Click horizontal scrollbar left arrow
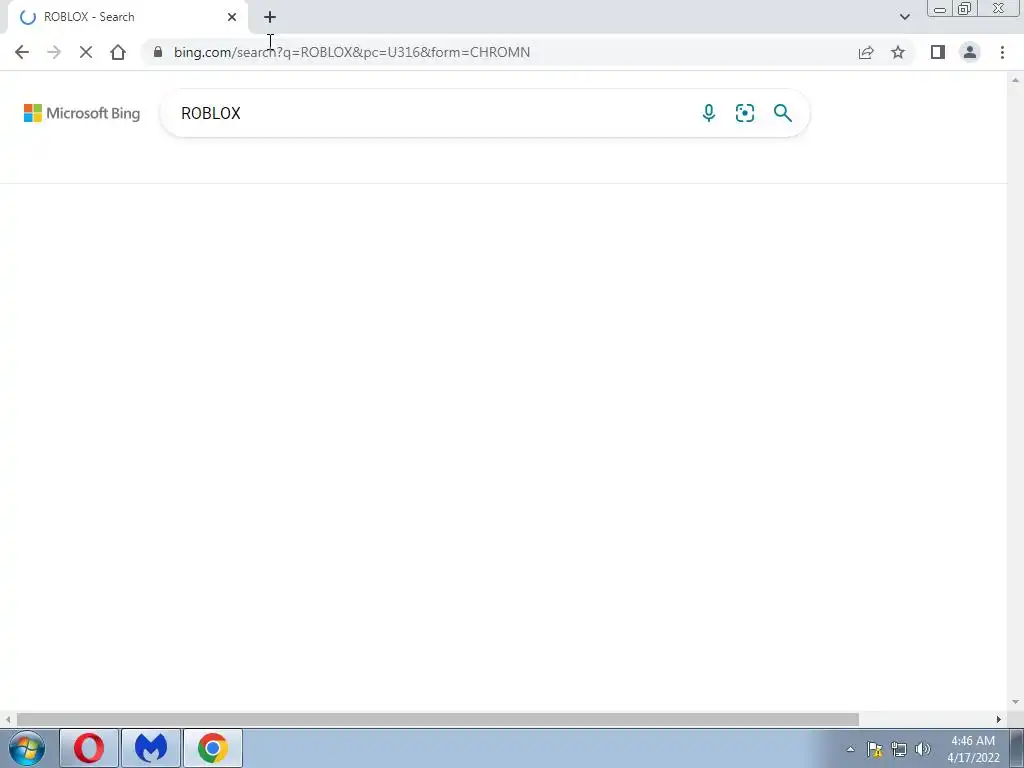 click(x=8, y=719)
